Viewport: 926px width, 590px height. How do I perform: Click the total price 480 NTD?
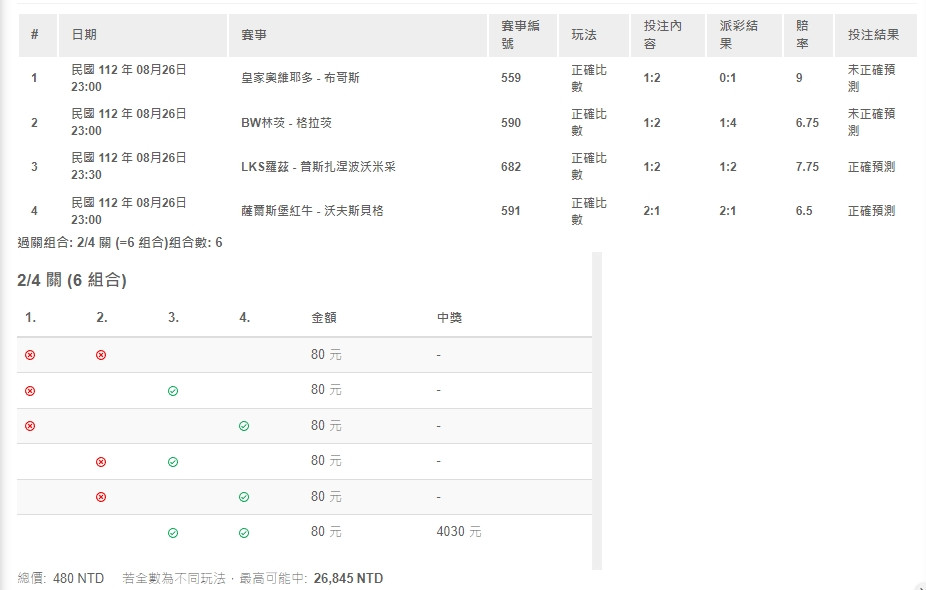pos(79,578)
